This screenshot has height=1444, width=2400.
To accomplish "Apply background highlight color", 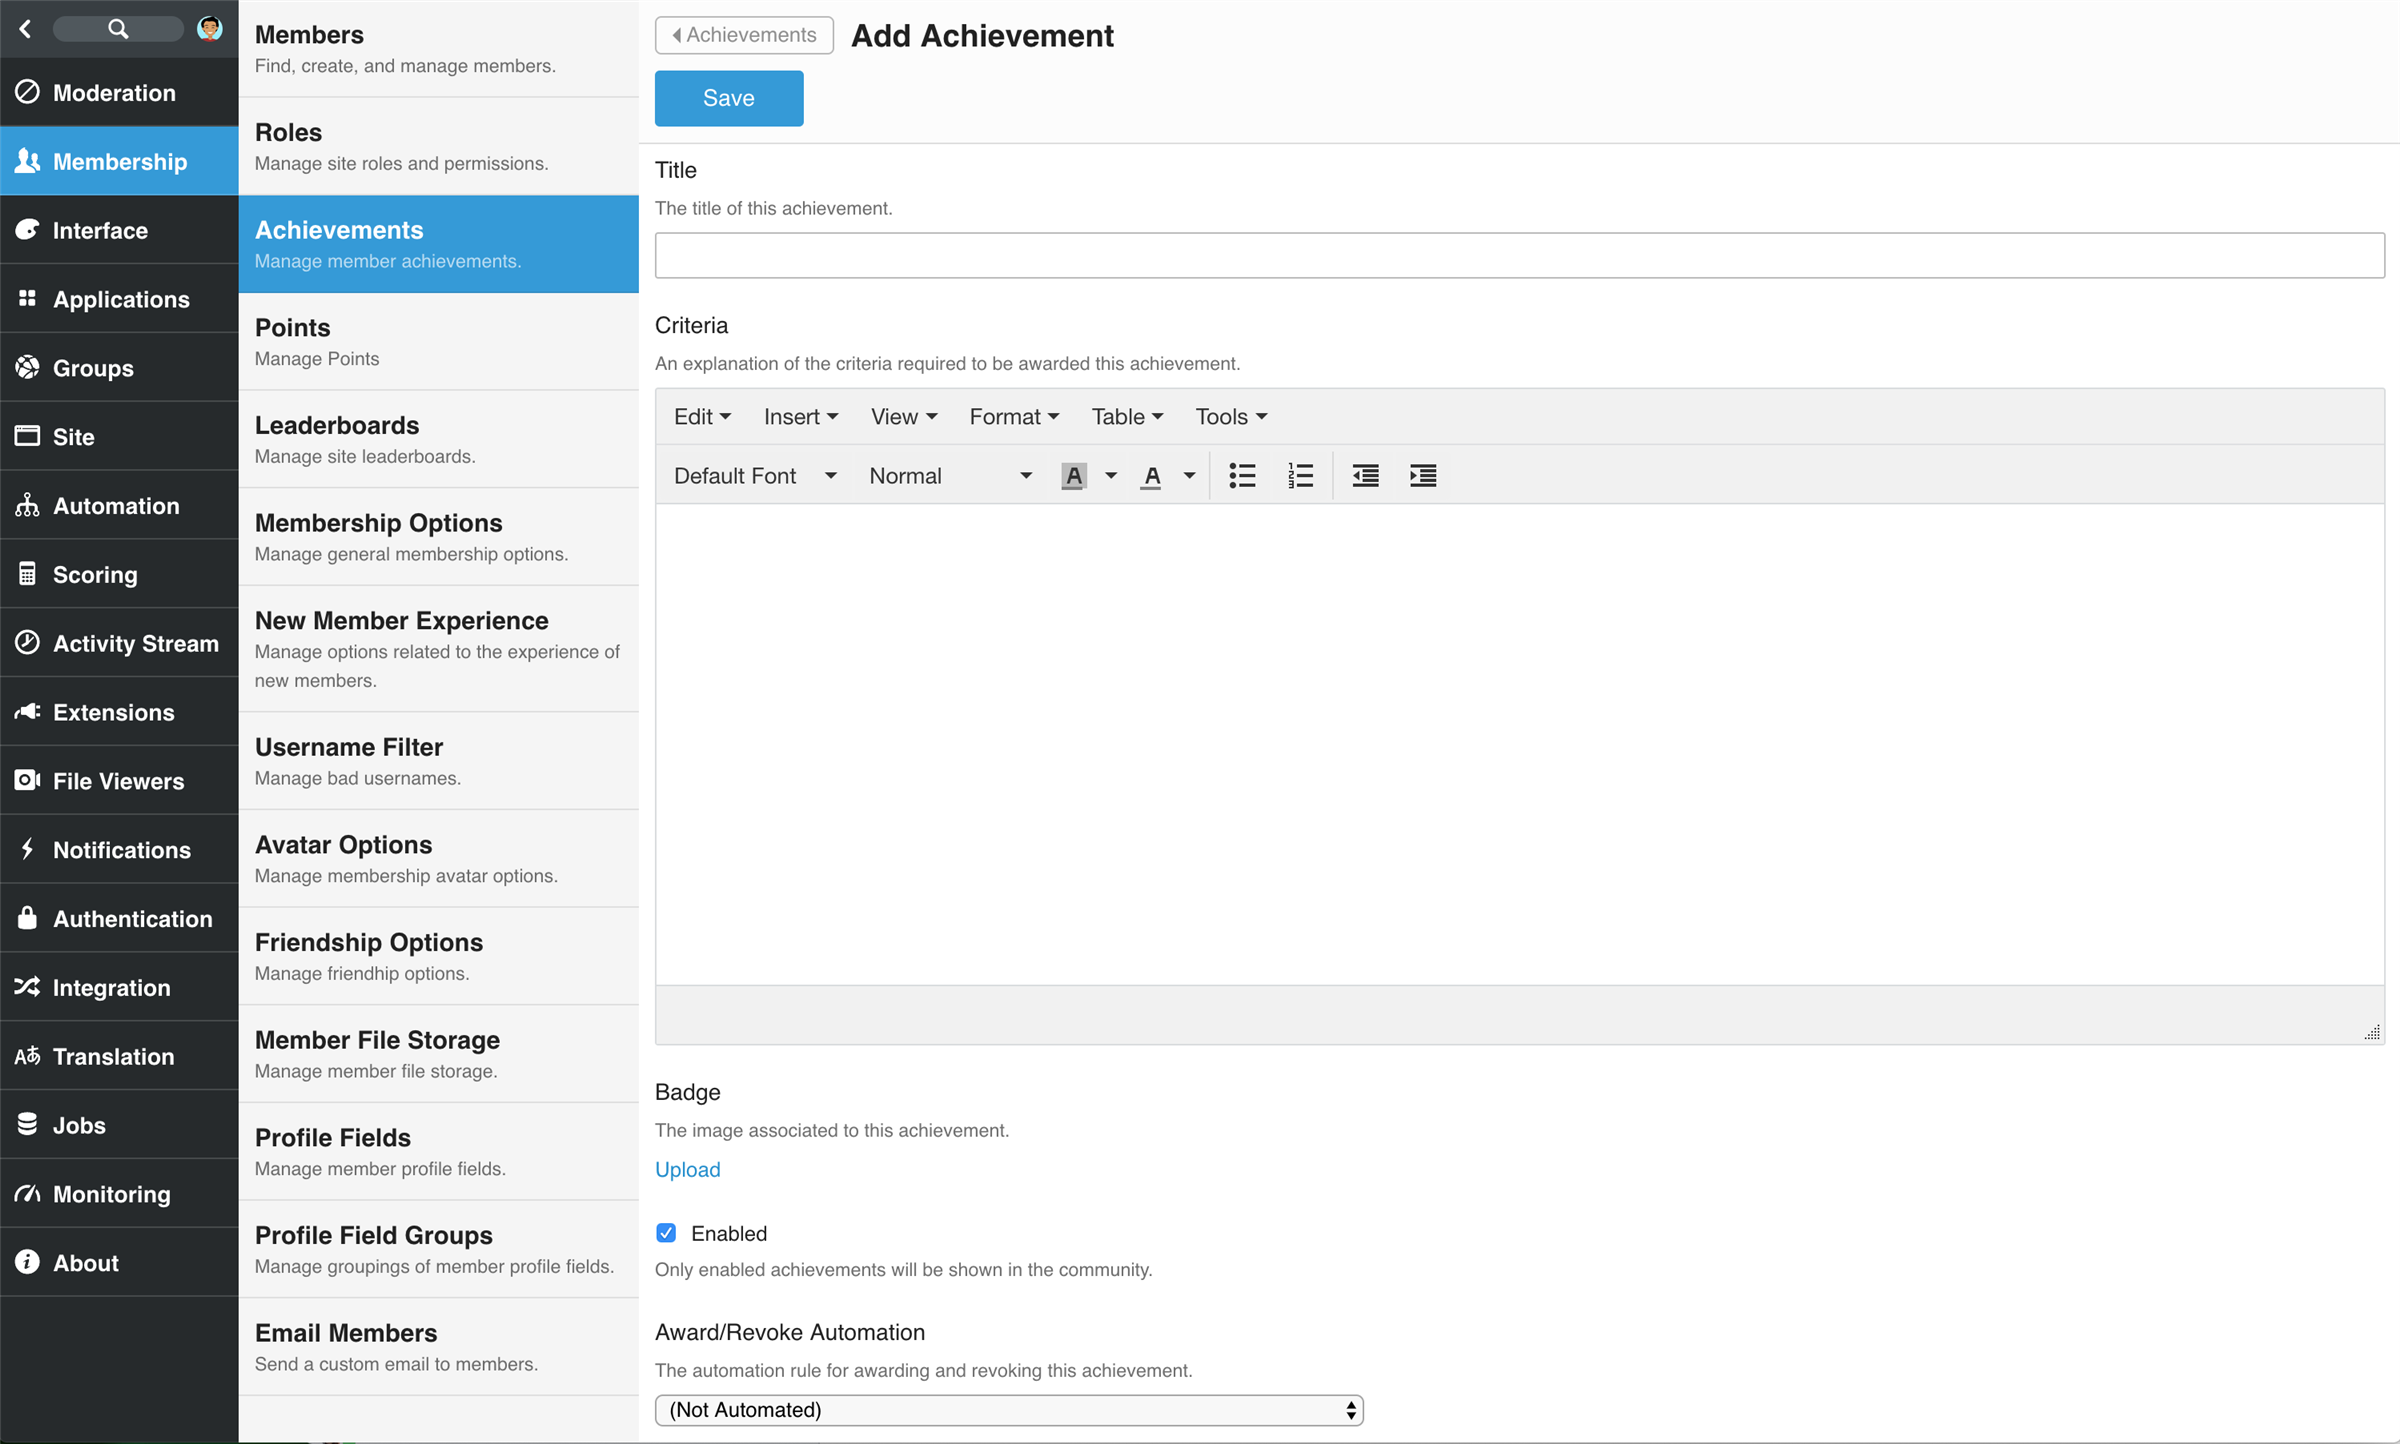I will tap(1073, 476).
